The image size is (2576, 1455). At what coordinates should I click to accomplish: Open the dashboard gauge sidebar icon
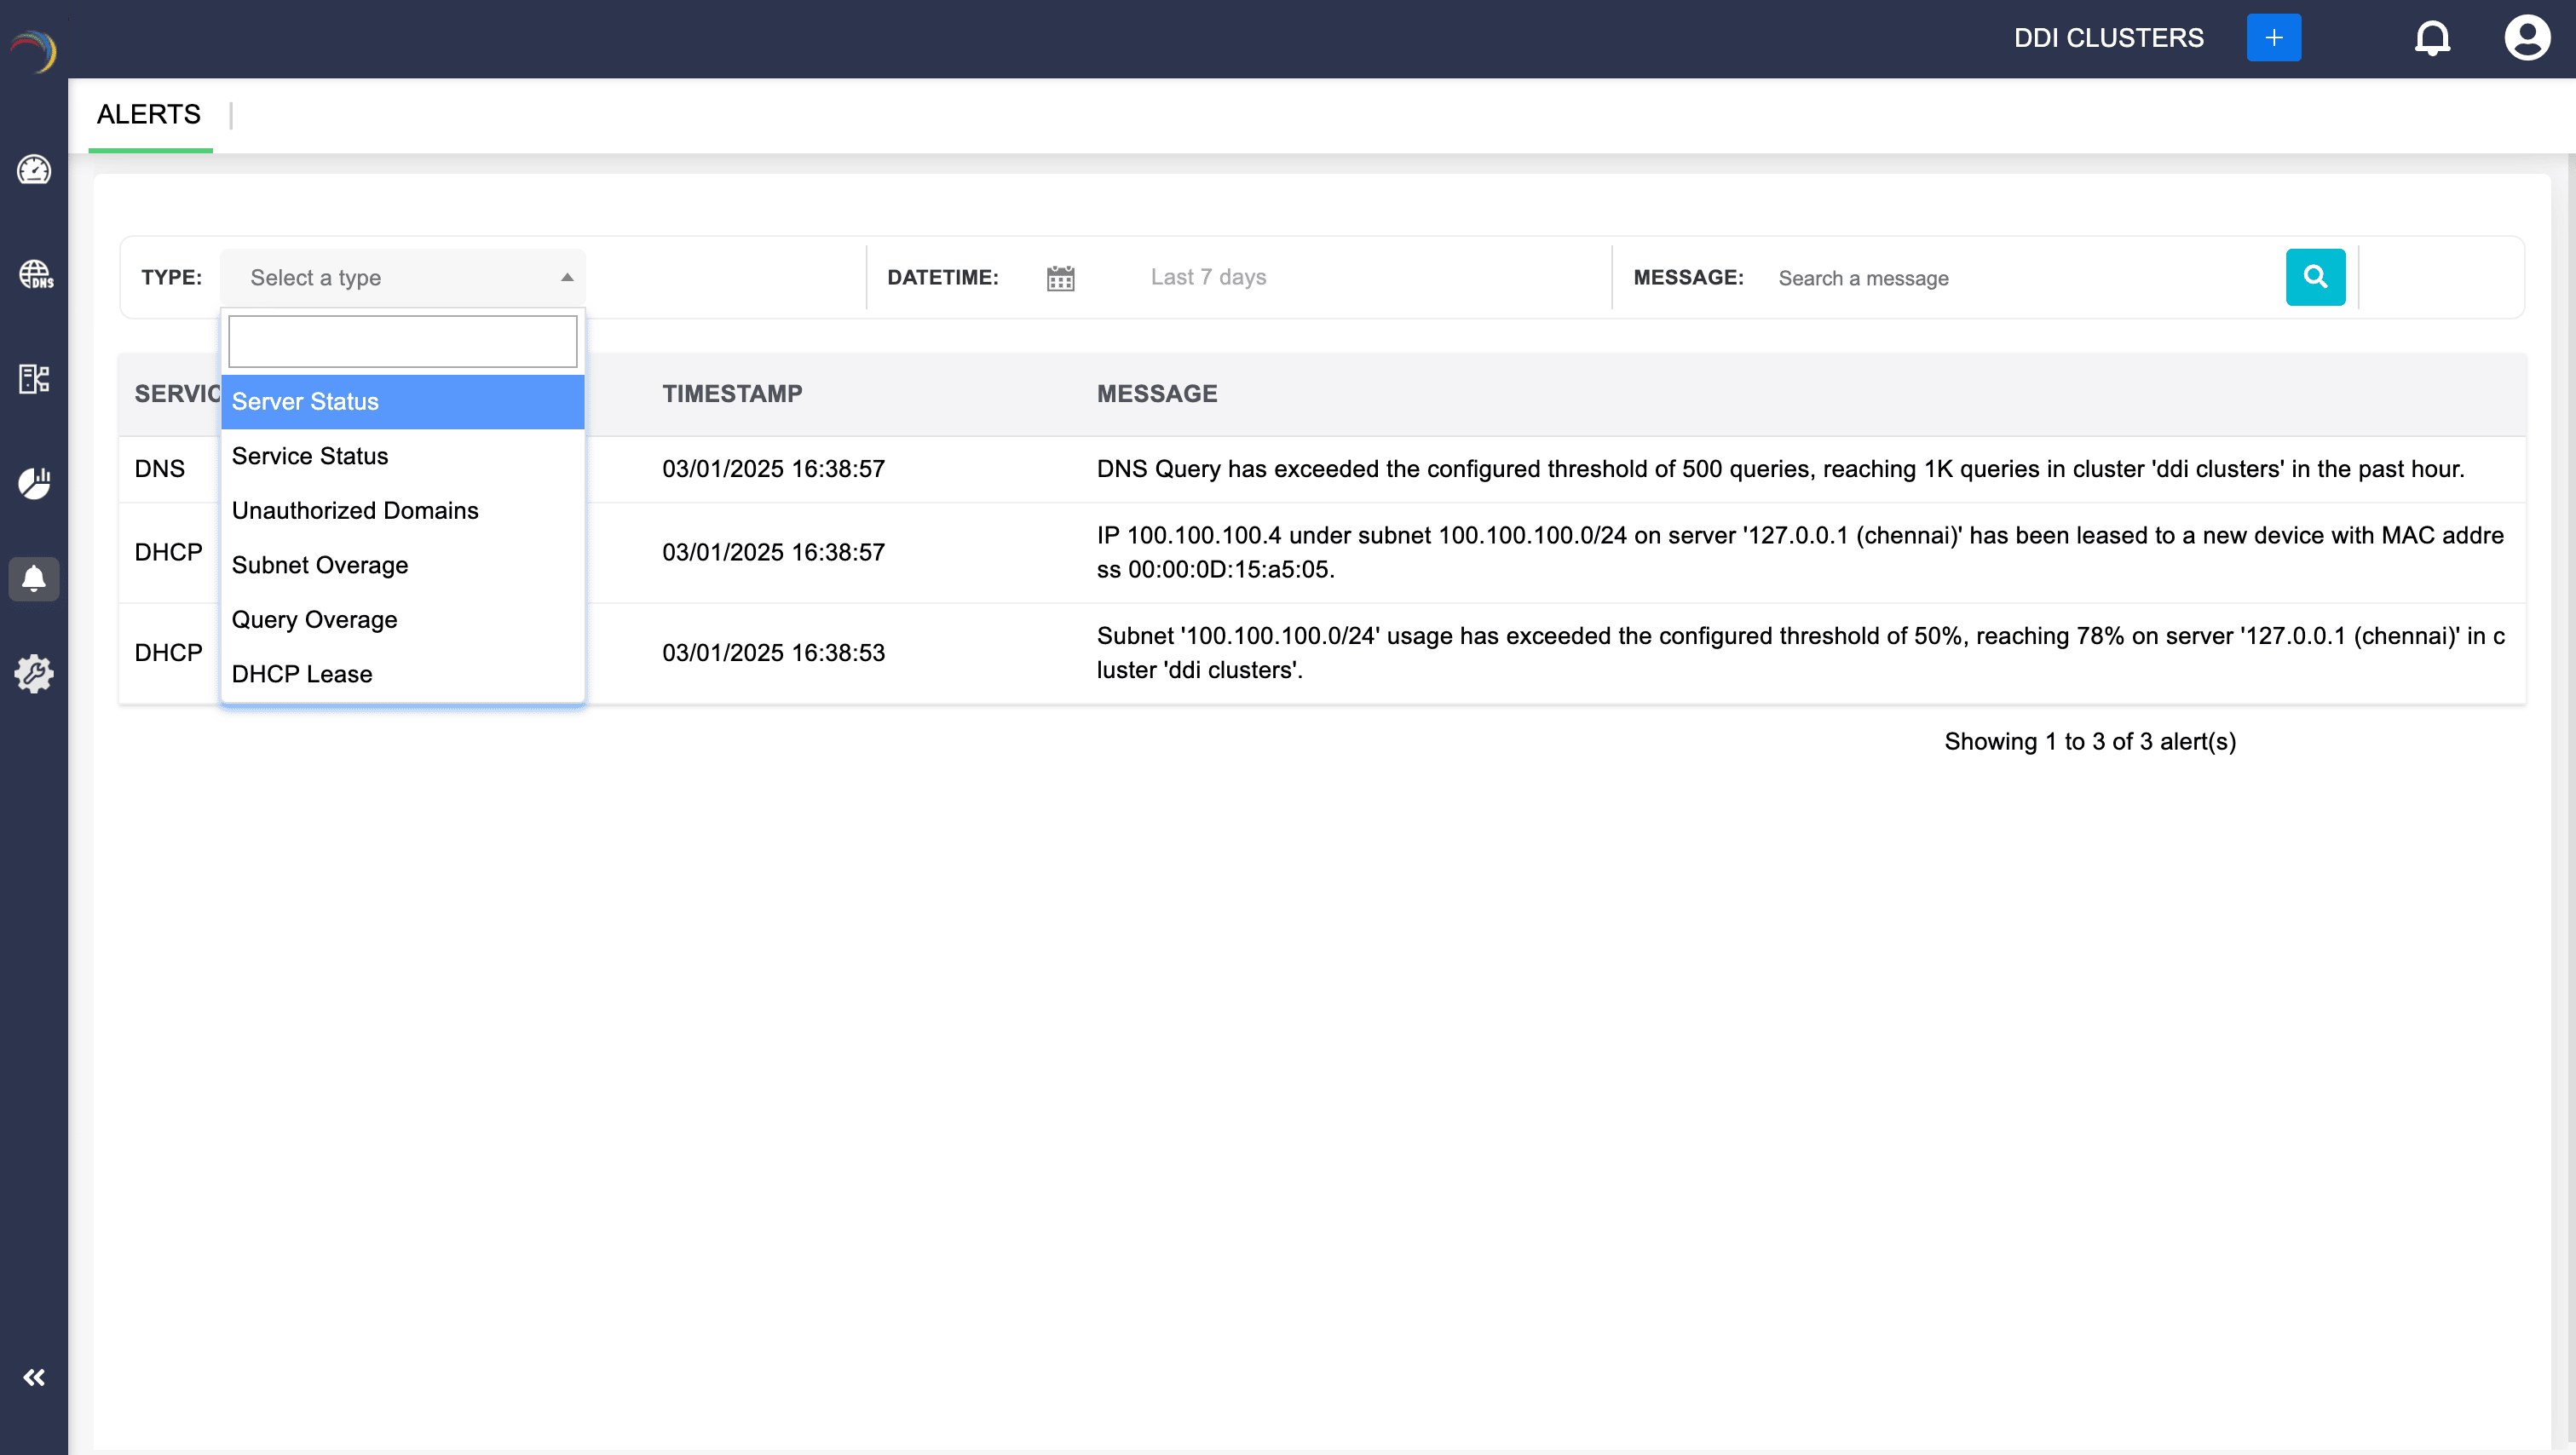click(x=34, y=170)
